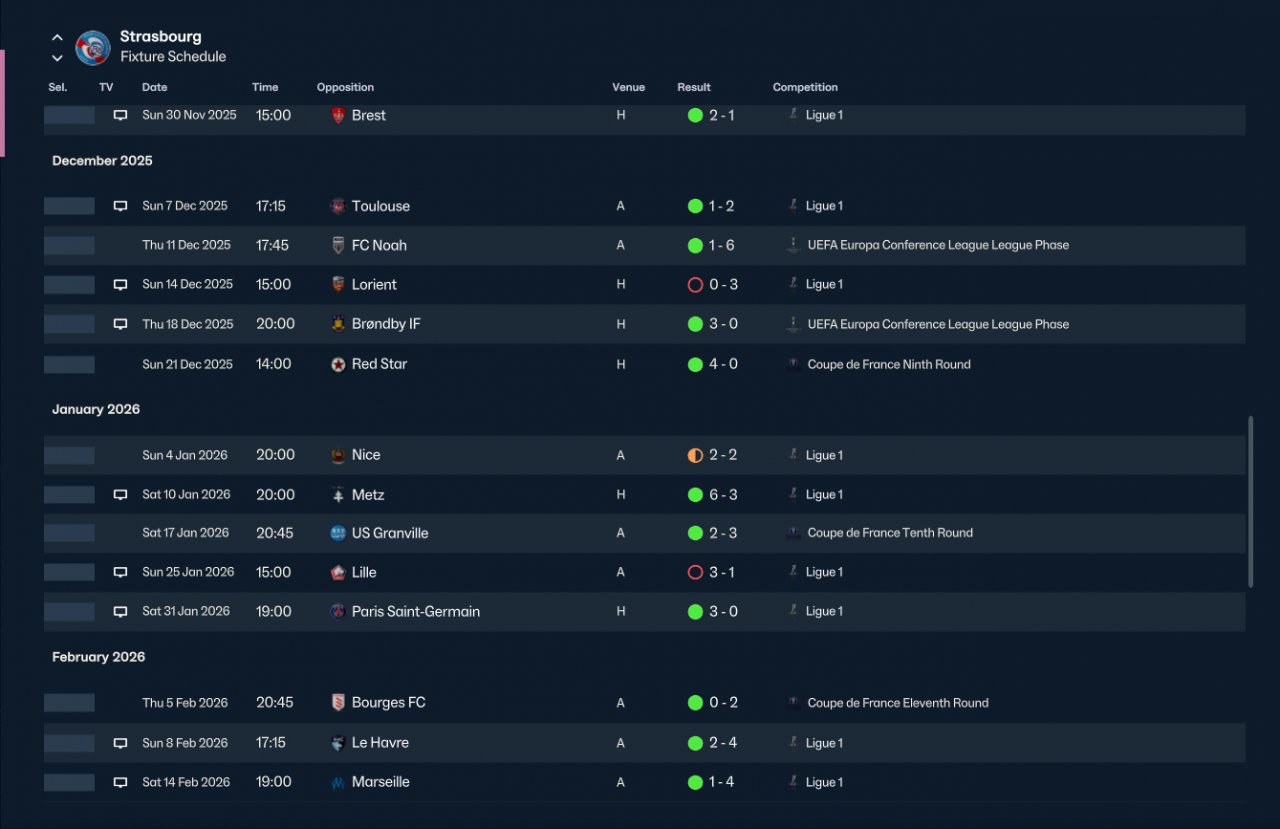Click the Brest club badge icon

(x=338, y=115)
